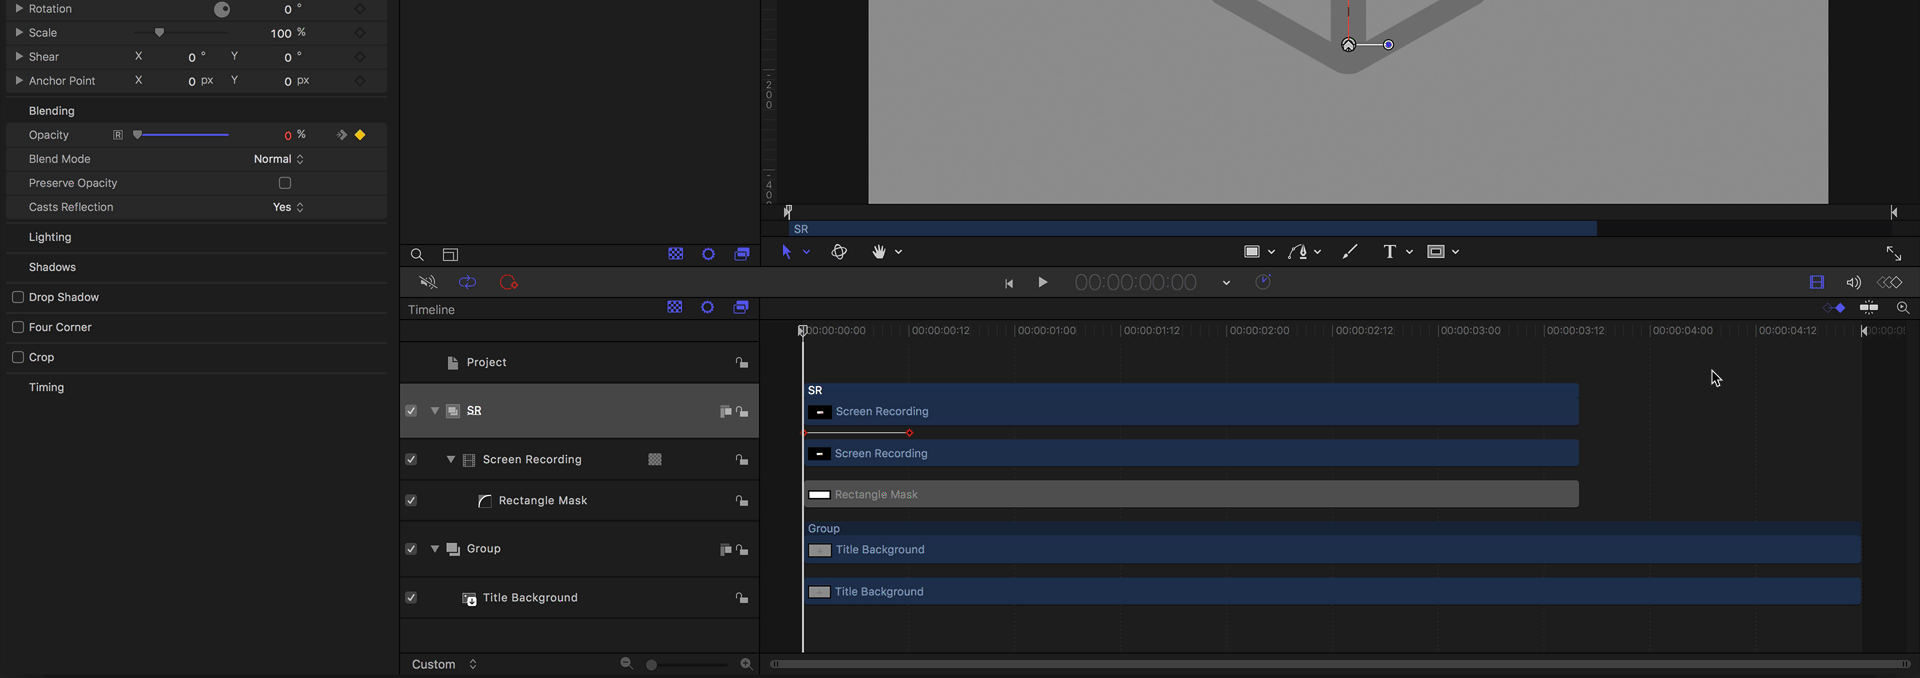Choose the Paint Stroke tool
1920x678 pixels.
[1350, 252]
